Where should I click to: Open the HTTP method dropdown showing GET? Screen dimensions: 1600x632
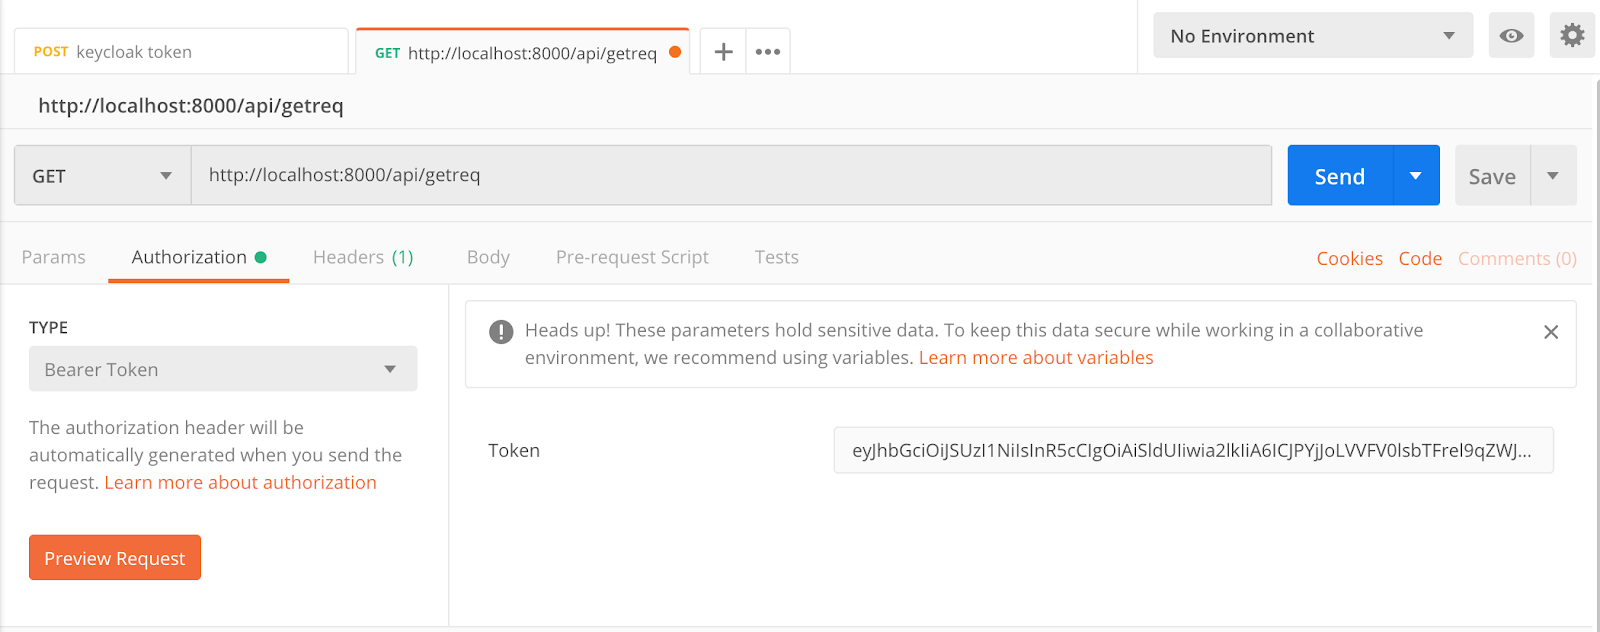coord(101,175)
